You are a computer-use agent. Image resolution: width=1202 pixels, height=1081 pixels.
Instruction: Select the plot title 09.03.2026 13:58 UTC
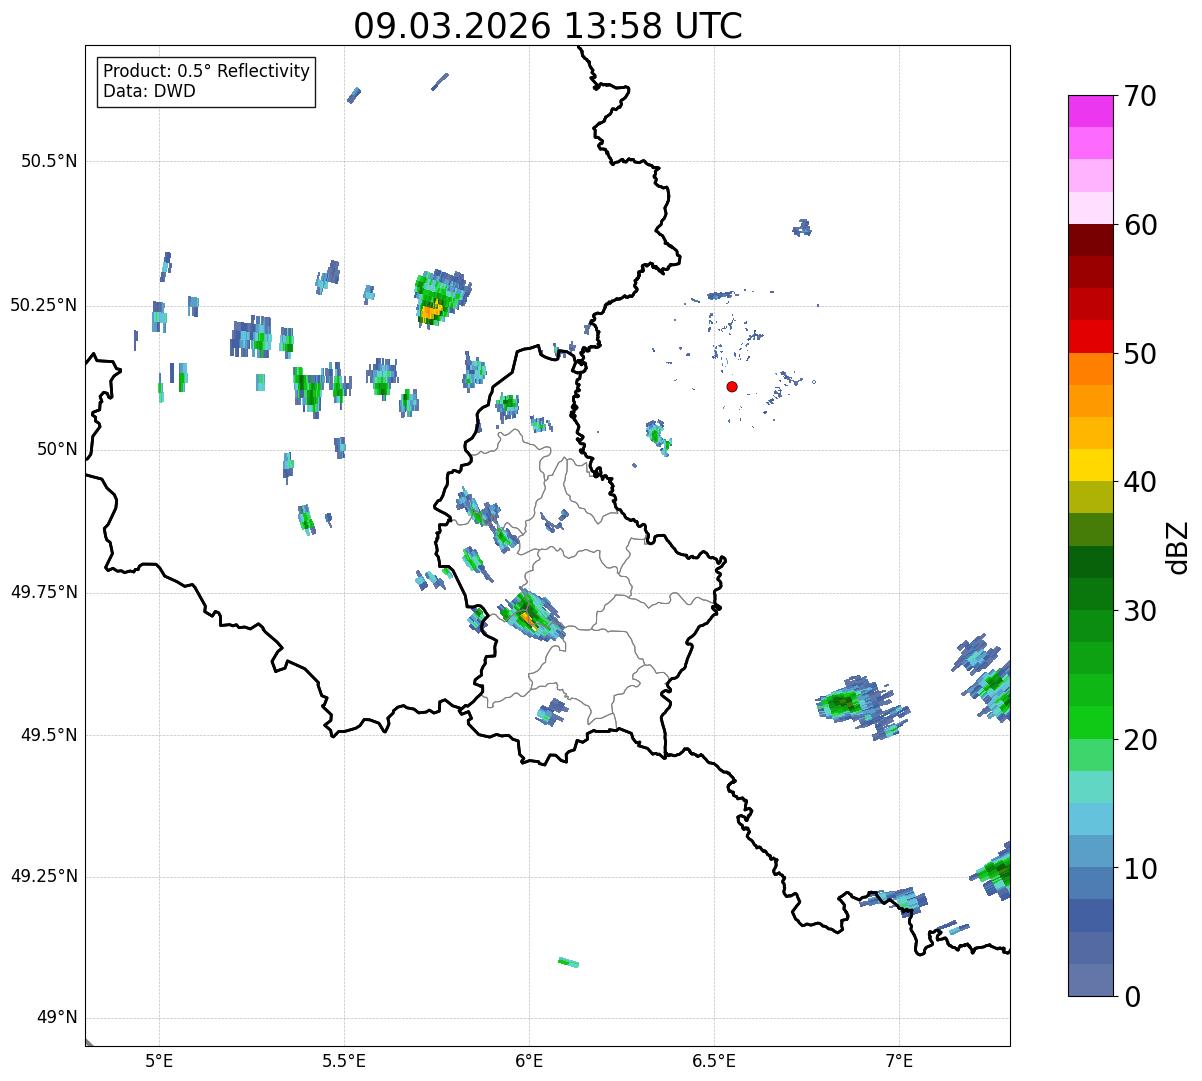[x=548, y=26]
